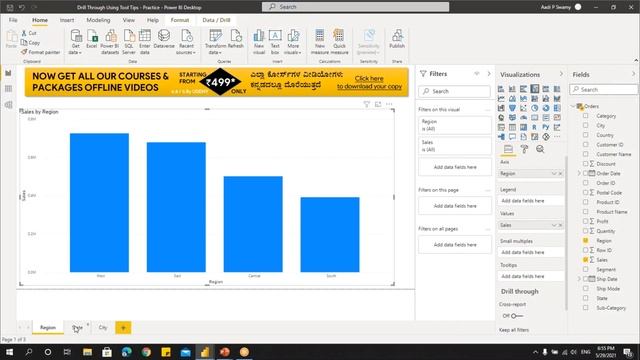The height and width of the screenshot is (360, 640).
Task: Check the City field
Action: tap(586, 125)
